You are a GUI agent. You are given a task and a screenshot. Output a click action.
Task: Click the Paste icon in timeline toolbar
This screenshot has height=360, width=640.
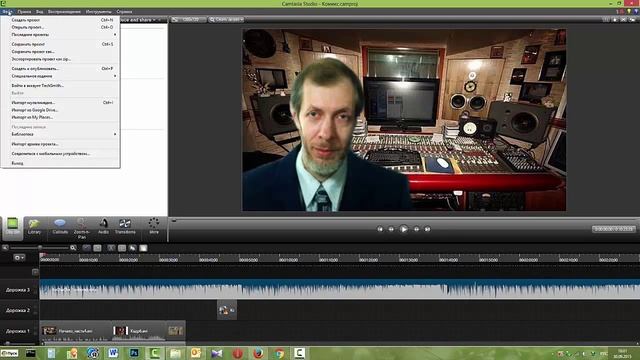[x=143, y=248]
